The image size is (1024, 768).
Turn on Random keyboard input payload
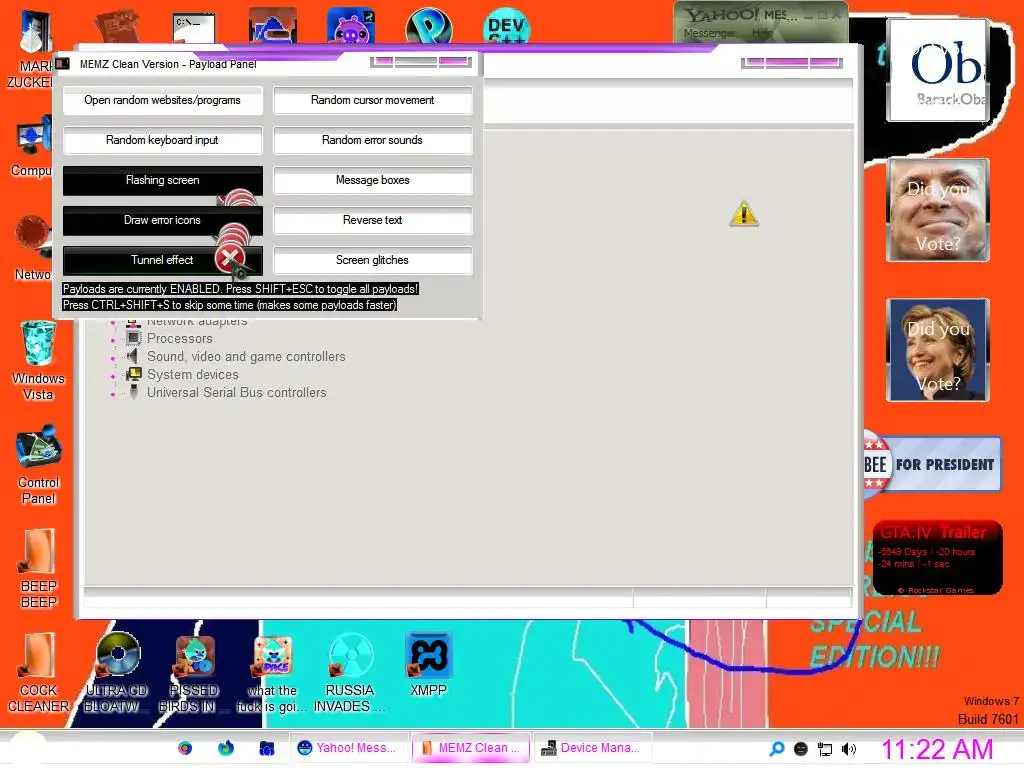point(163,140)
